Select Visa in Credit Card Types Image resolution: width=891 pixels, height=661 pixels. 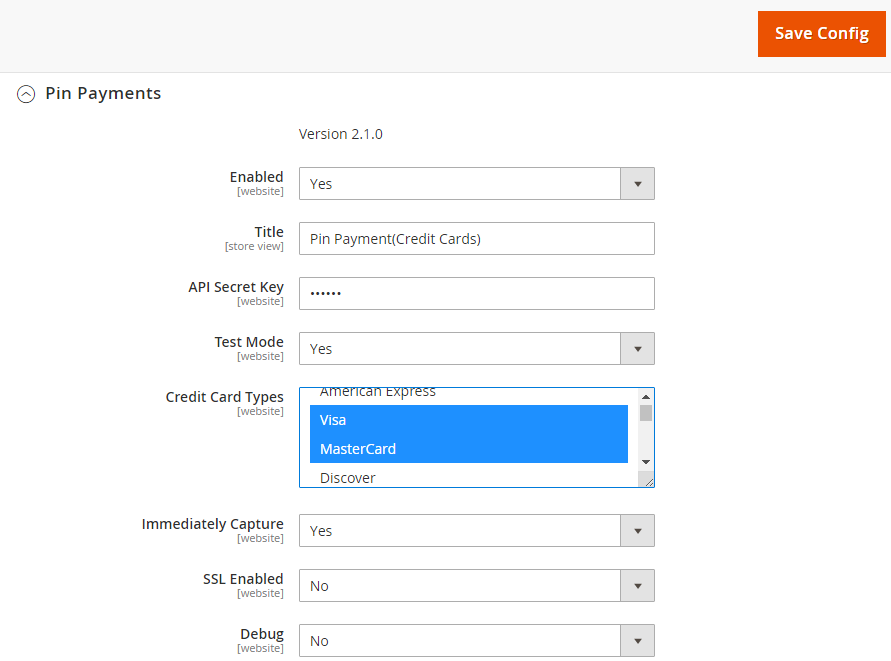click(x=468, y=420)
